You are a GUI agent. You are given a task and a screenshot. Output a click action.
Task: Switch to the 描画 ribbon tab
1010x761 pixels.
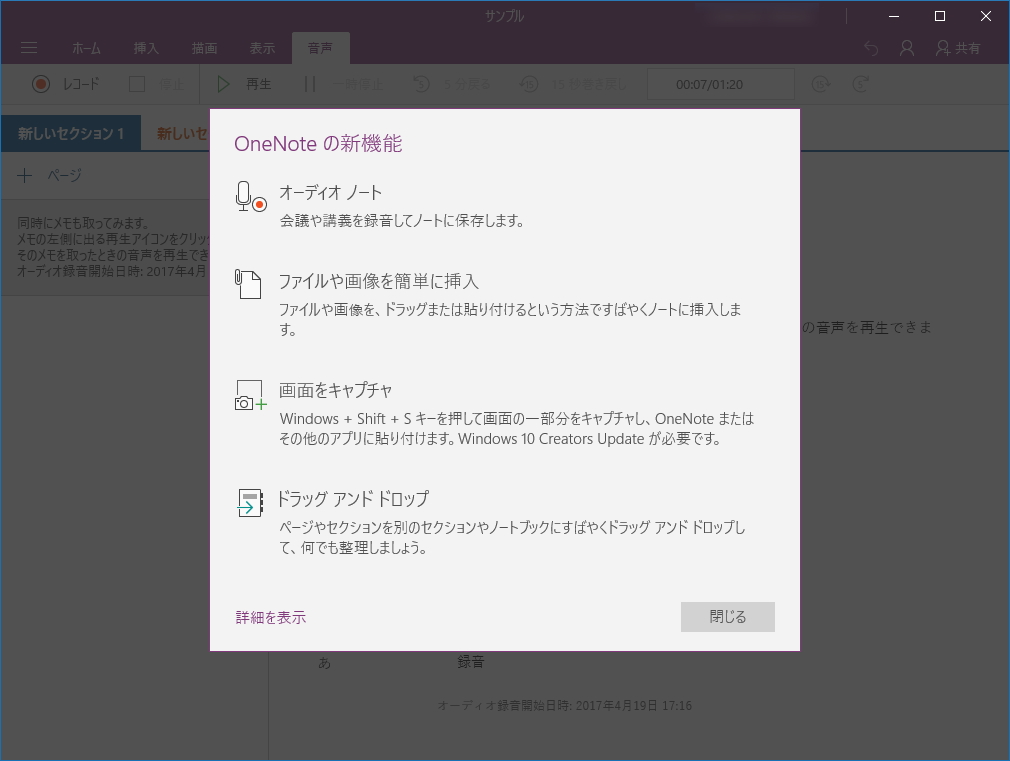coord(203,47)
